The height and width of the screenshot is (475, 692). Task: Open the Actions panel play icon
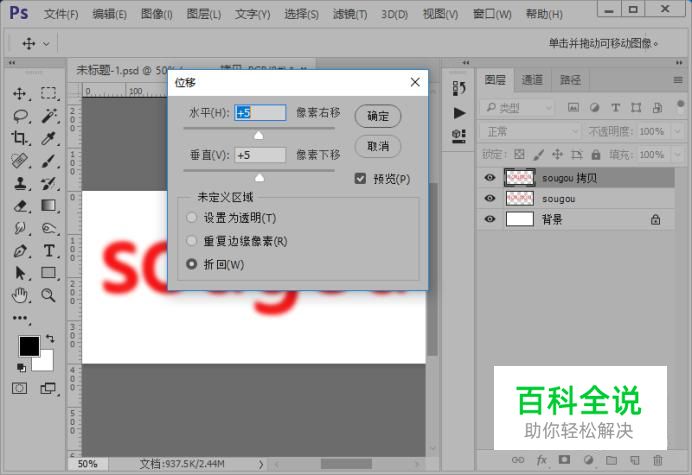(459, 113)
